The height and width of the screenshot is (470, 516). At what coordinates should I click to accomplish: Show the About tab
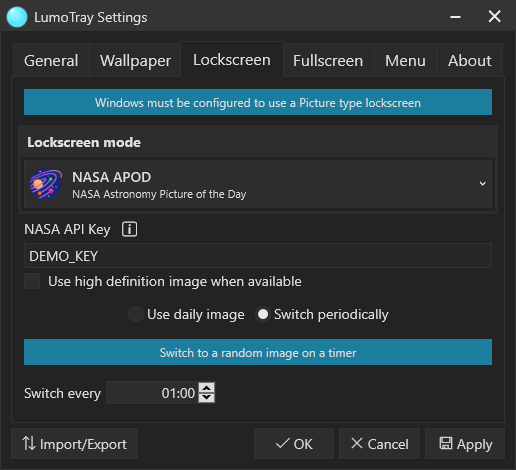tap(470, 61)
